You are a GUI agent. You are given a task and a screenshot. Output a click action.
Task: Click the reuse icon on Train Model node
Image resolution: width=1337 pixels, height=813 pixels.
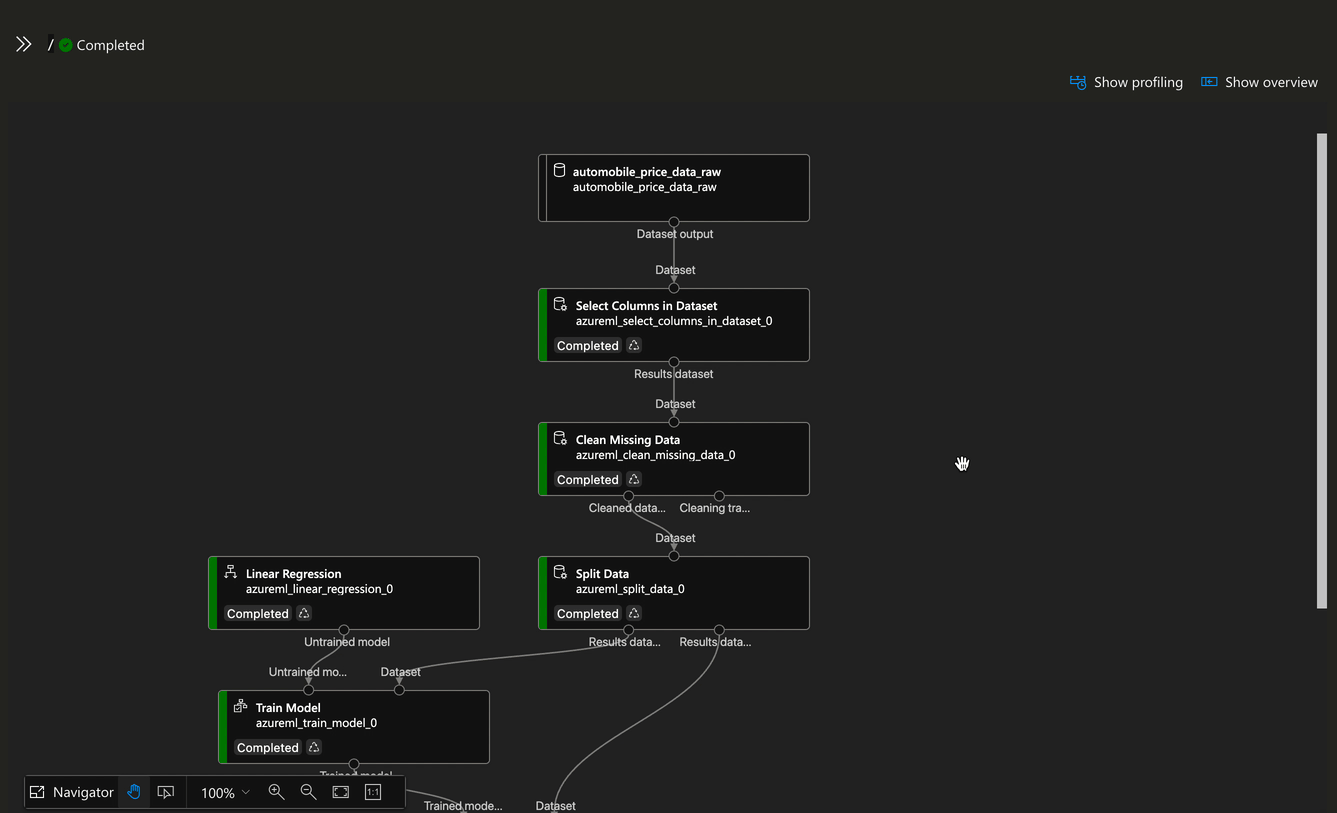click(x=314, y=747)
